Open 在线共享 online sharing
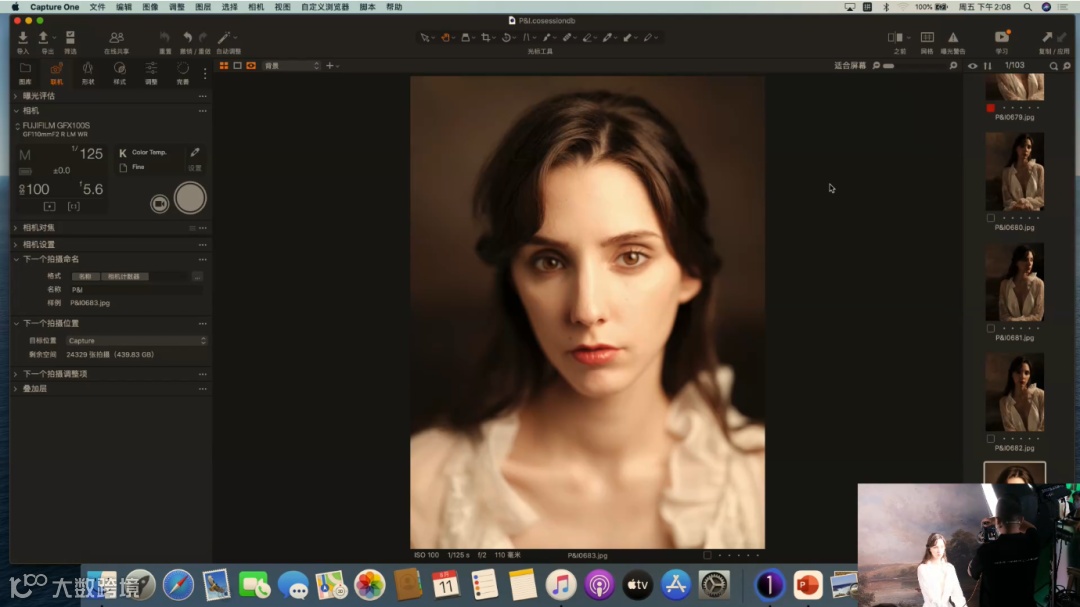1080x607 pixels. click(x=116, y=38)
